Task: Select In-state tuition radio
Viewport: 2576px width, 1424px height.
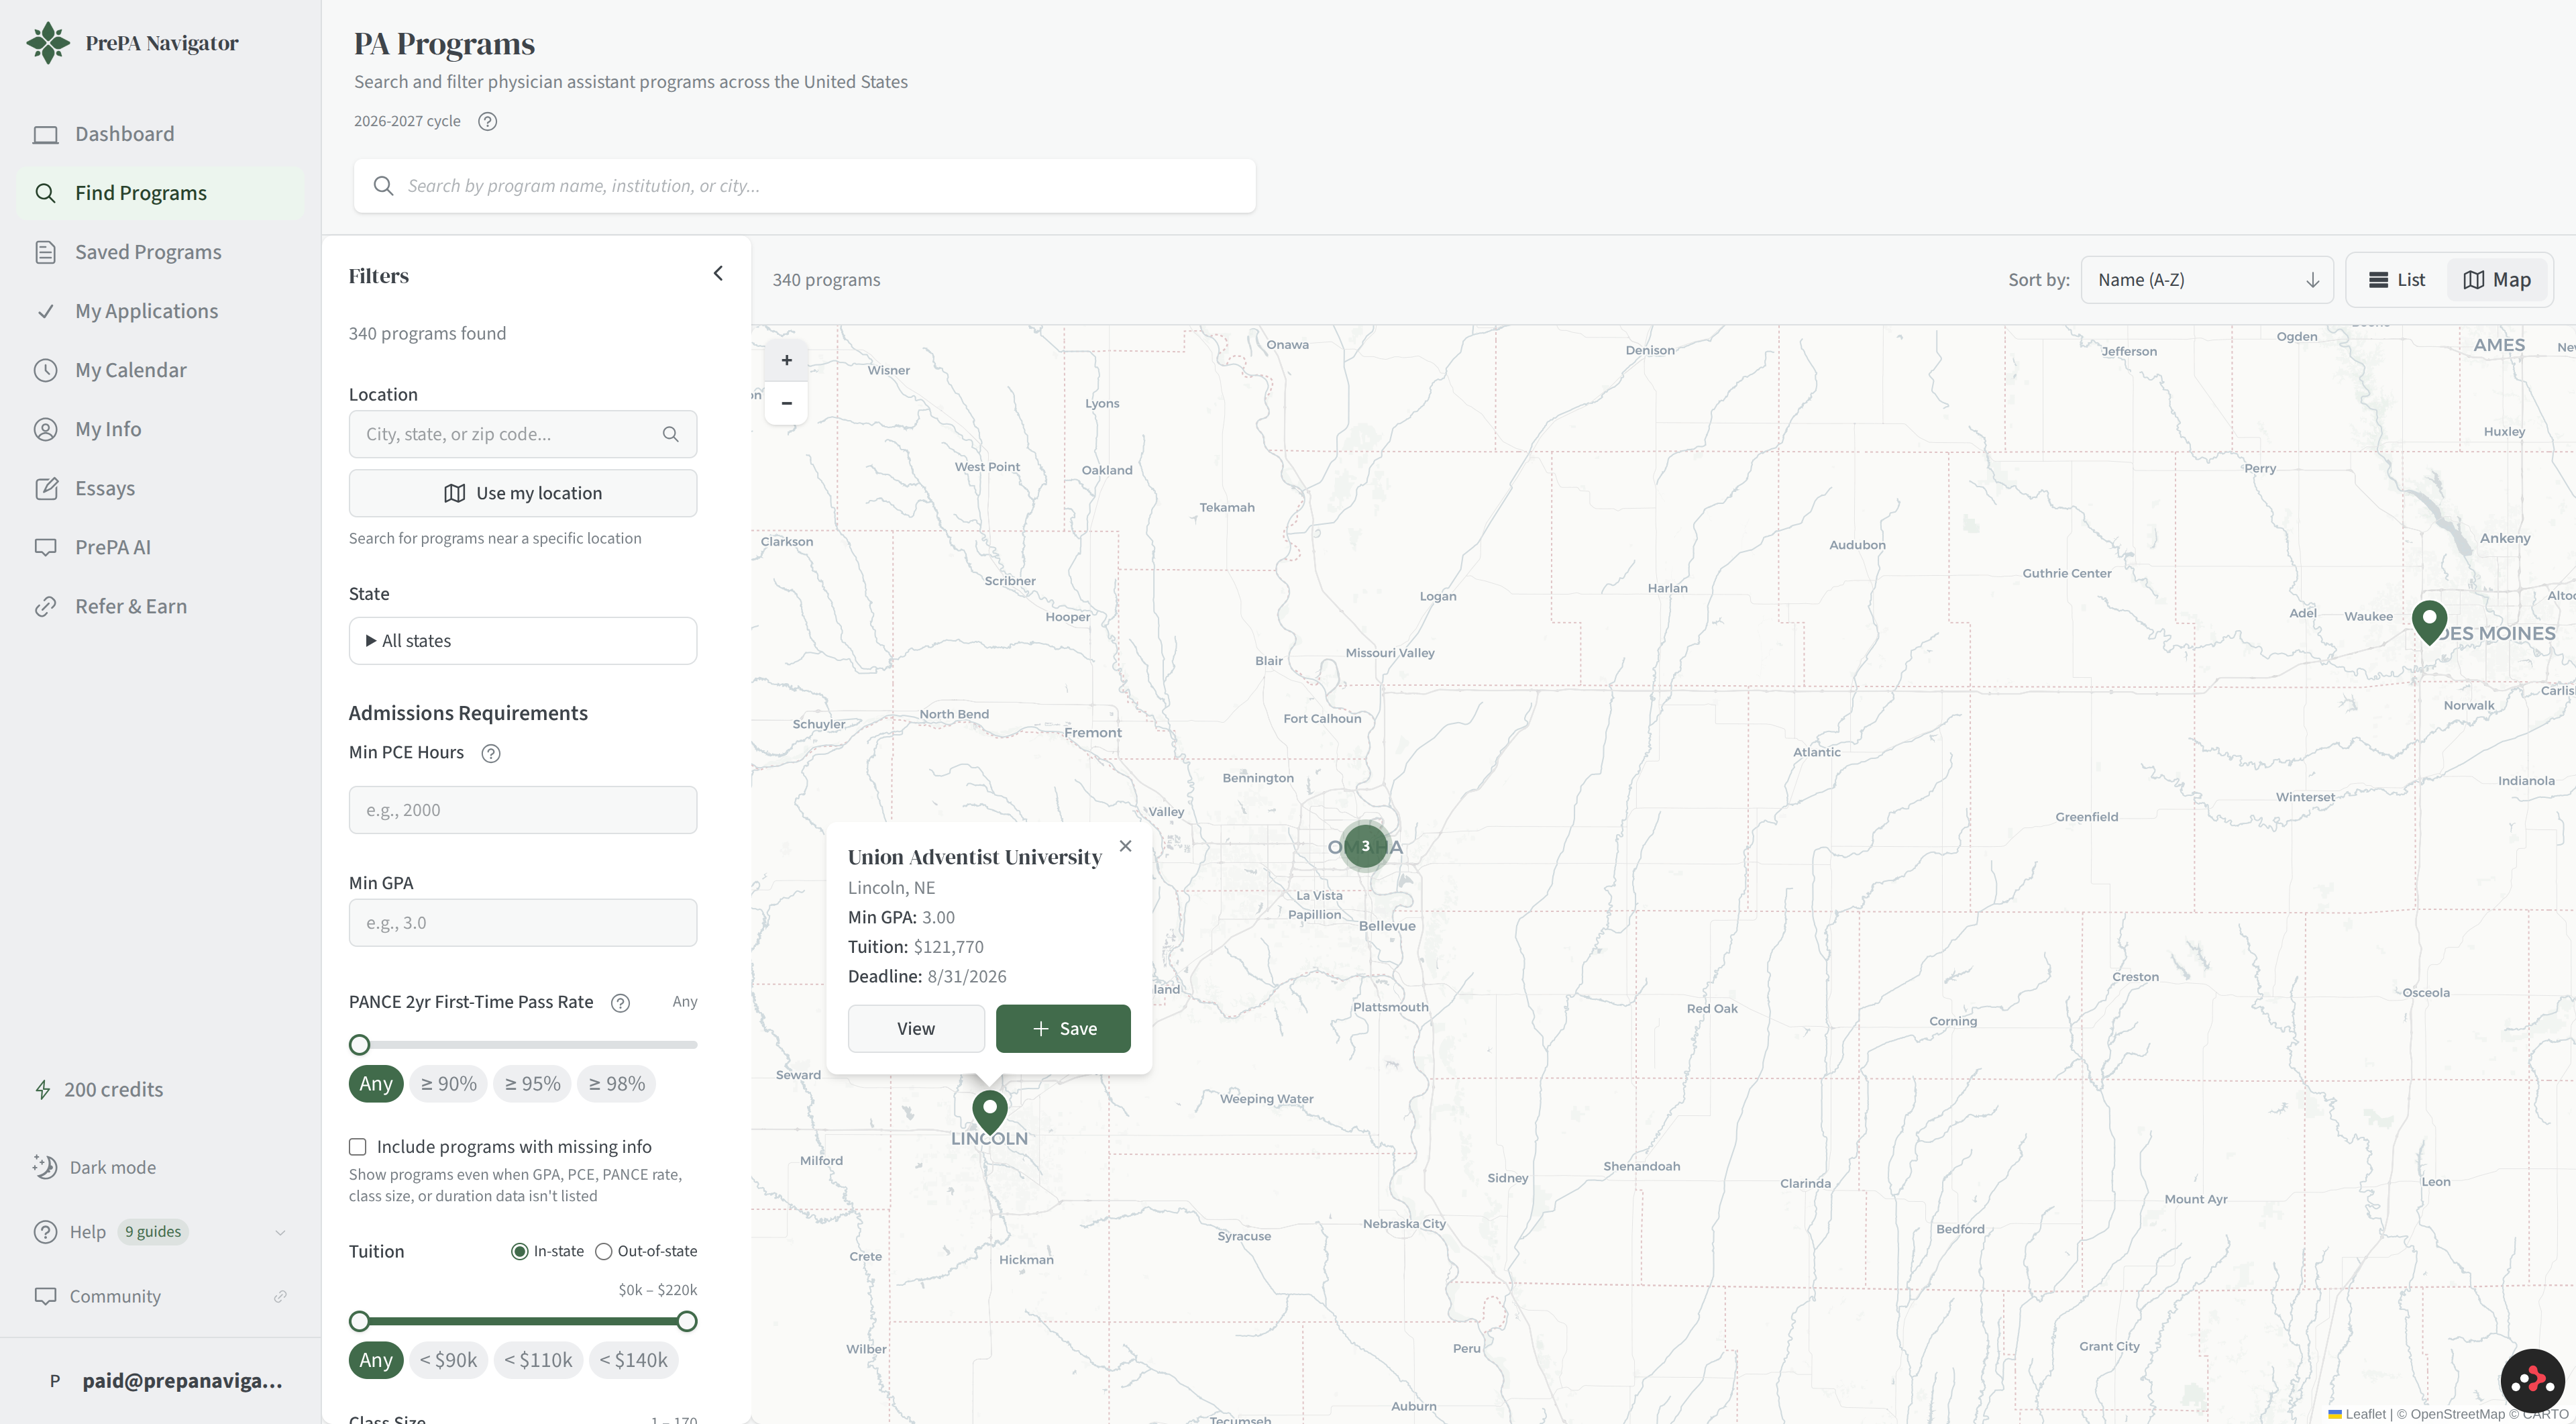Action: pyautogui.click(x=519, y=1252)
